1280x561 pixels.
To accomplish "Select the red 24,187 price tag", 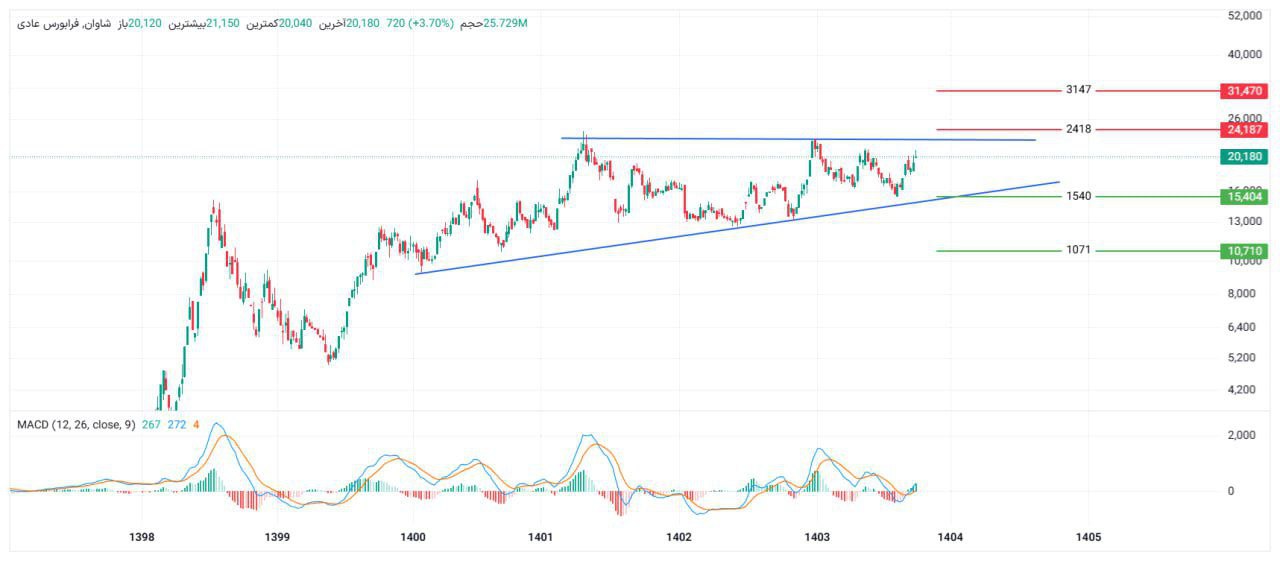I will point(1245,130).
